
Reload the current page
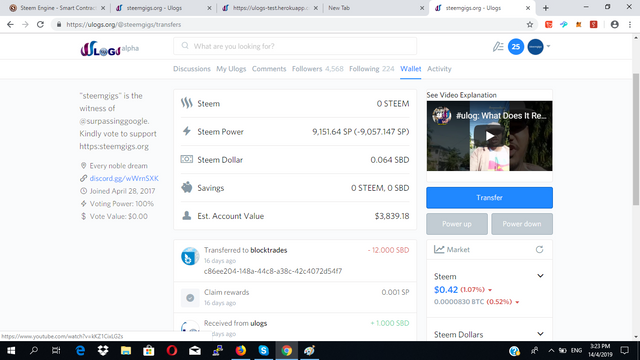pyautogui.click(x=40, y=24)
